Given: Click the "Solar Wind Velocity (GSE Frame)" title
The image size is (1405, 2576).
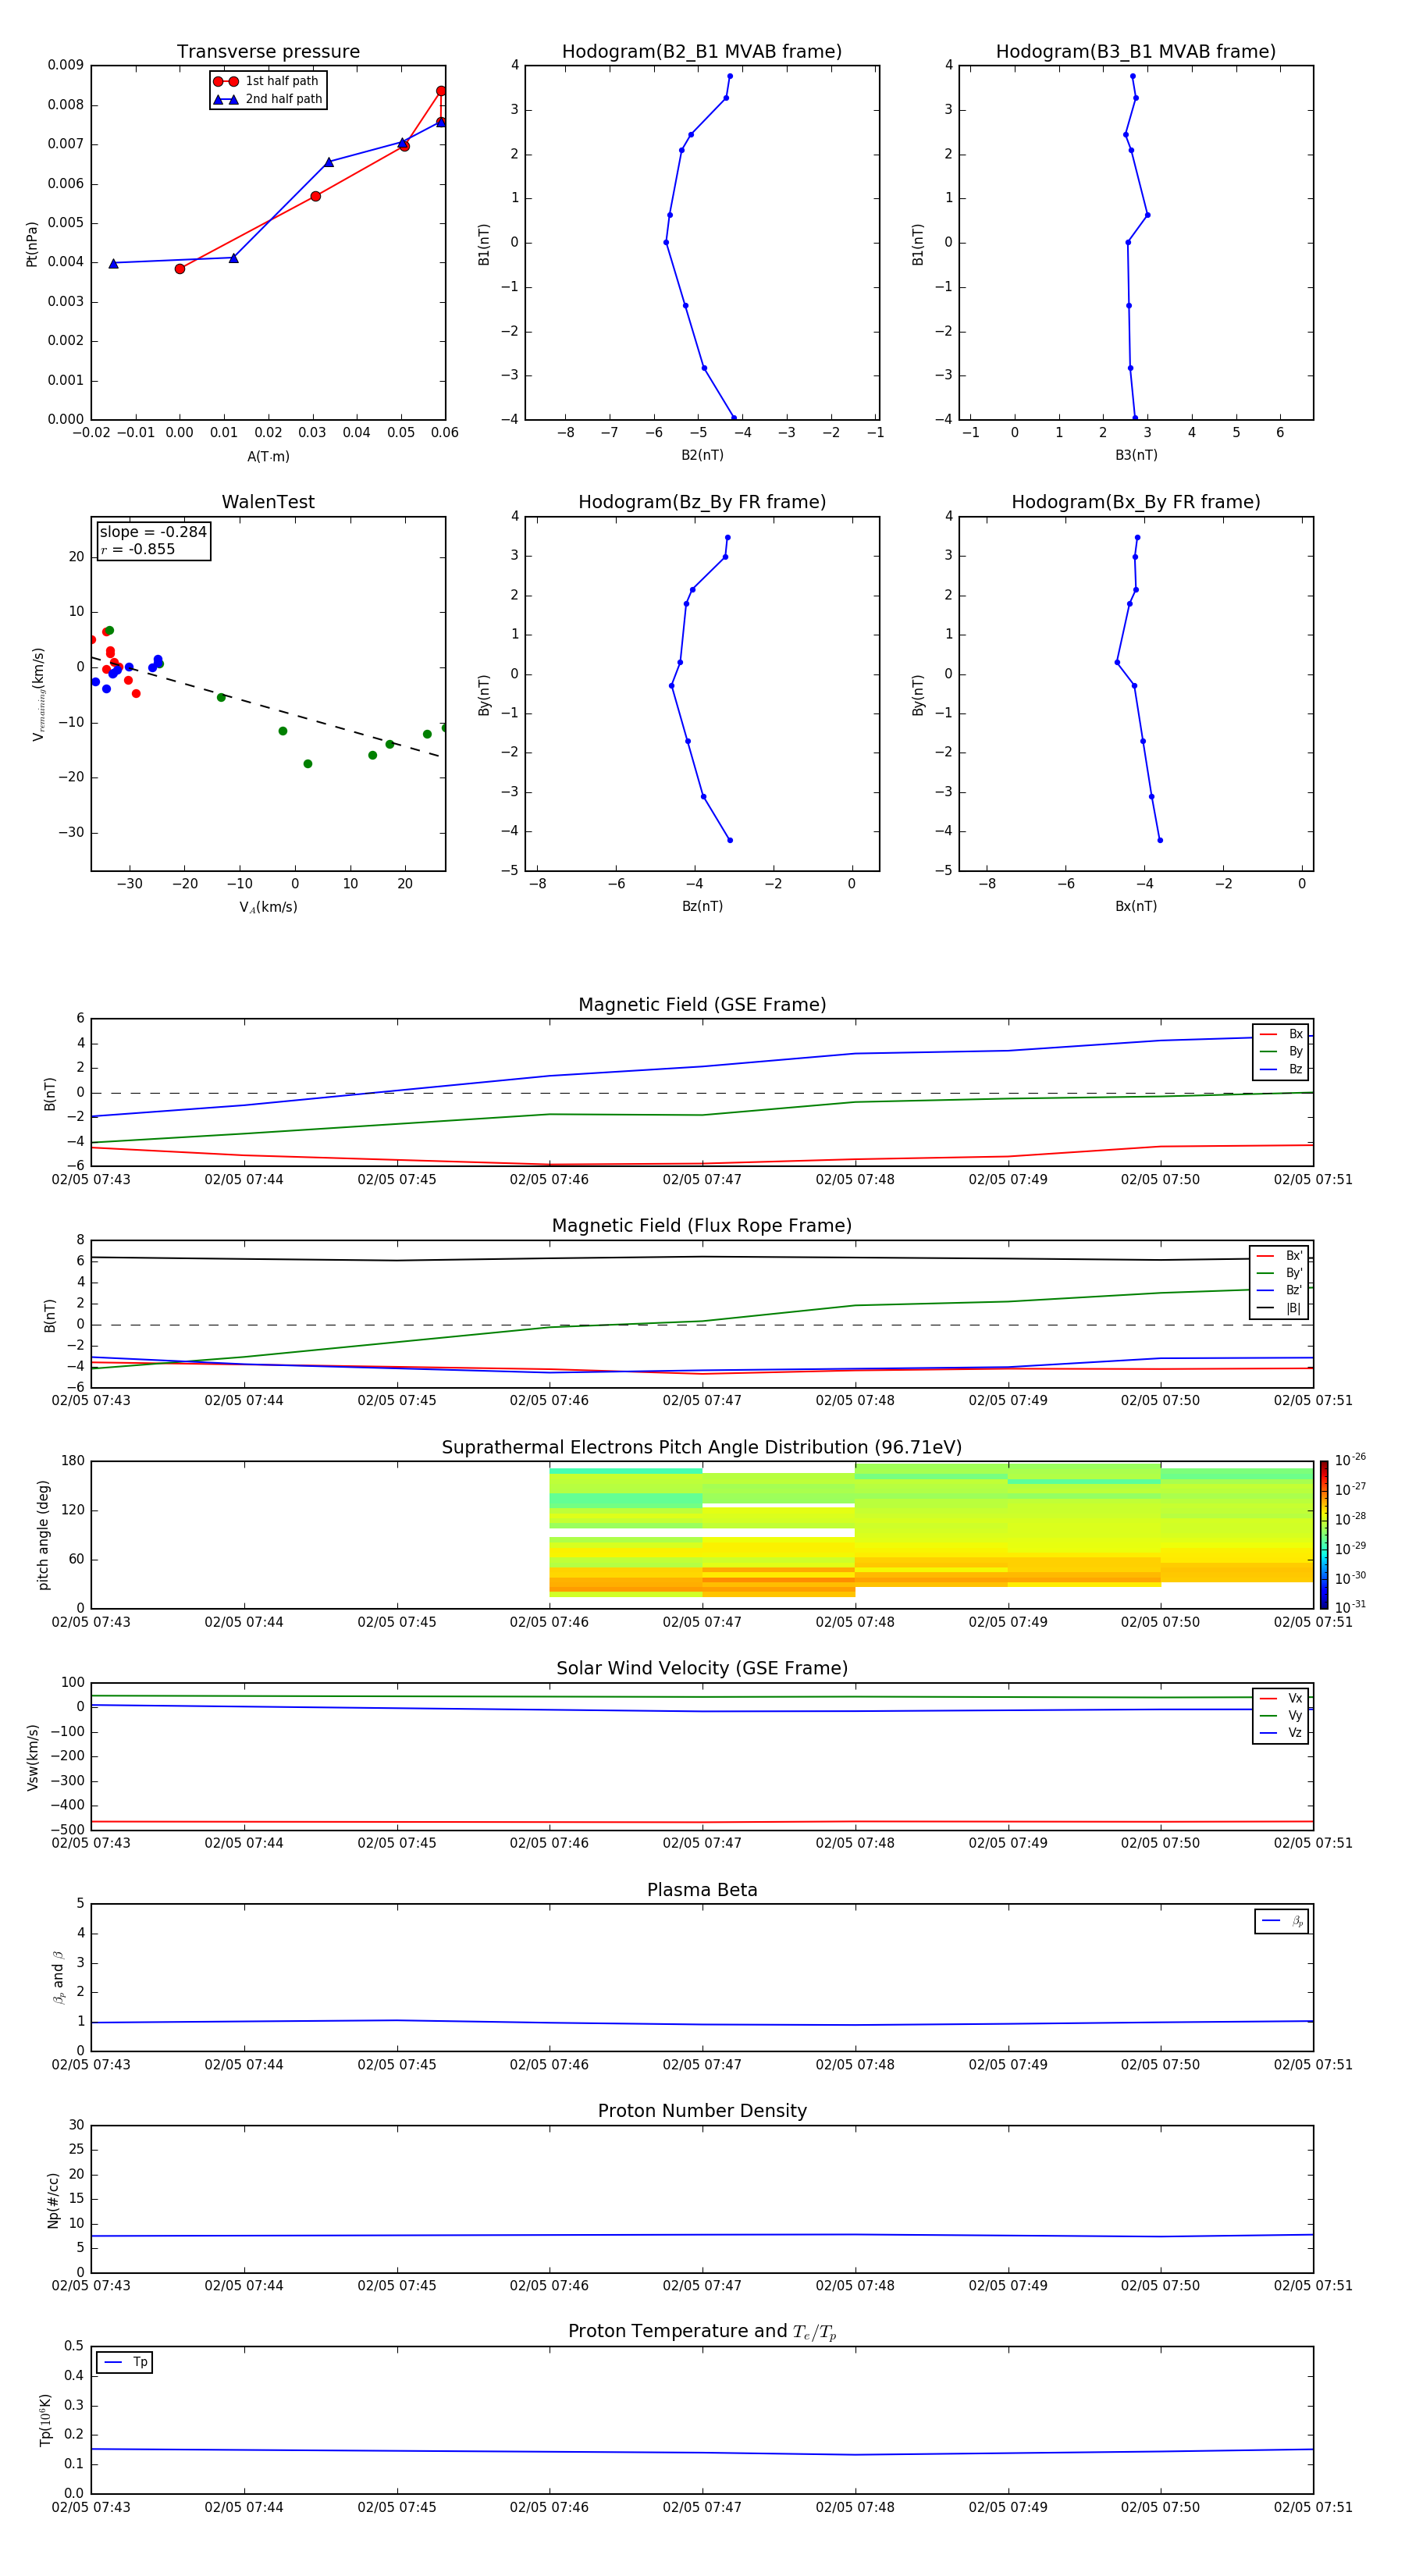Looking at the screenshot, I should point(702,1669).
